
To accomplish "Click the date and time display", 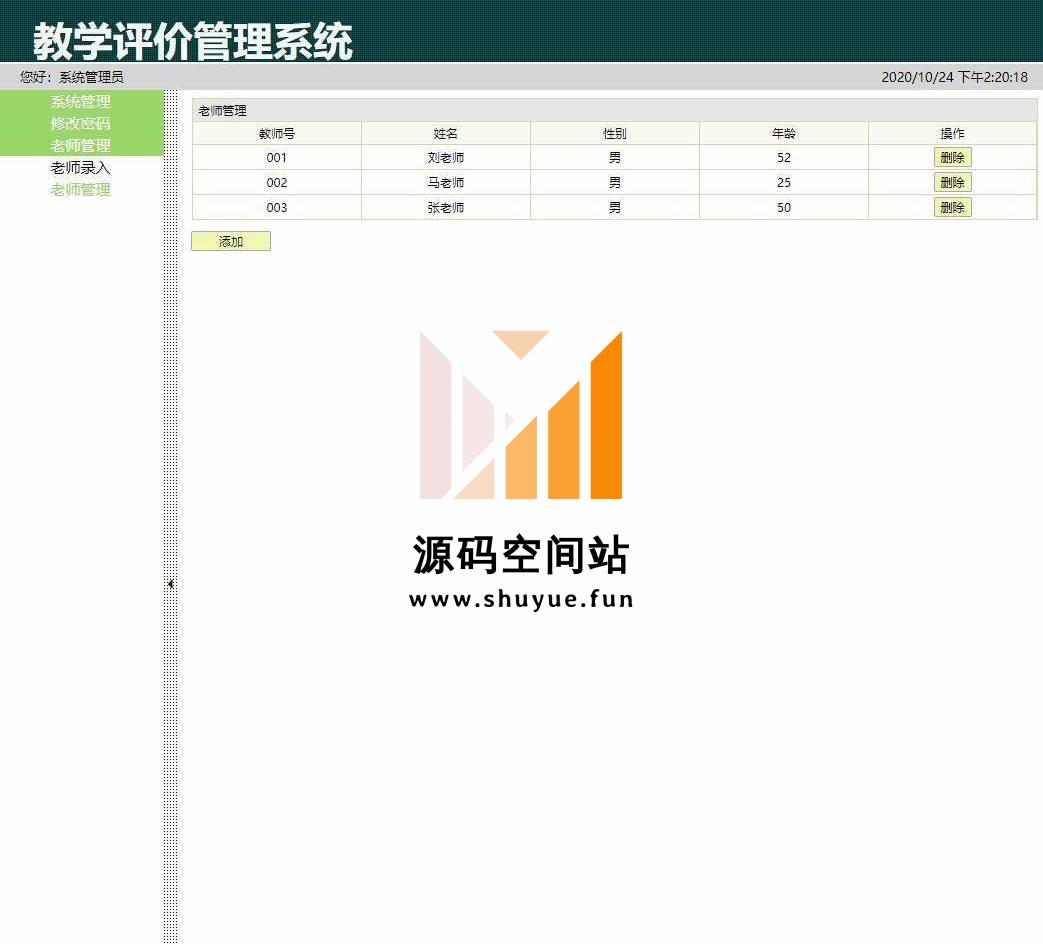I will pyautogui.click(x=955, y=77).
